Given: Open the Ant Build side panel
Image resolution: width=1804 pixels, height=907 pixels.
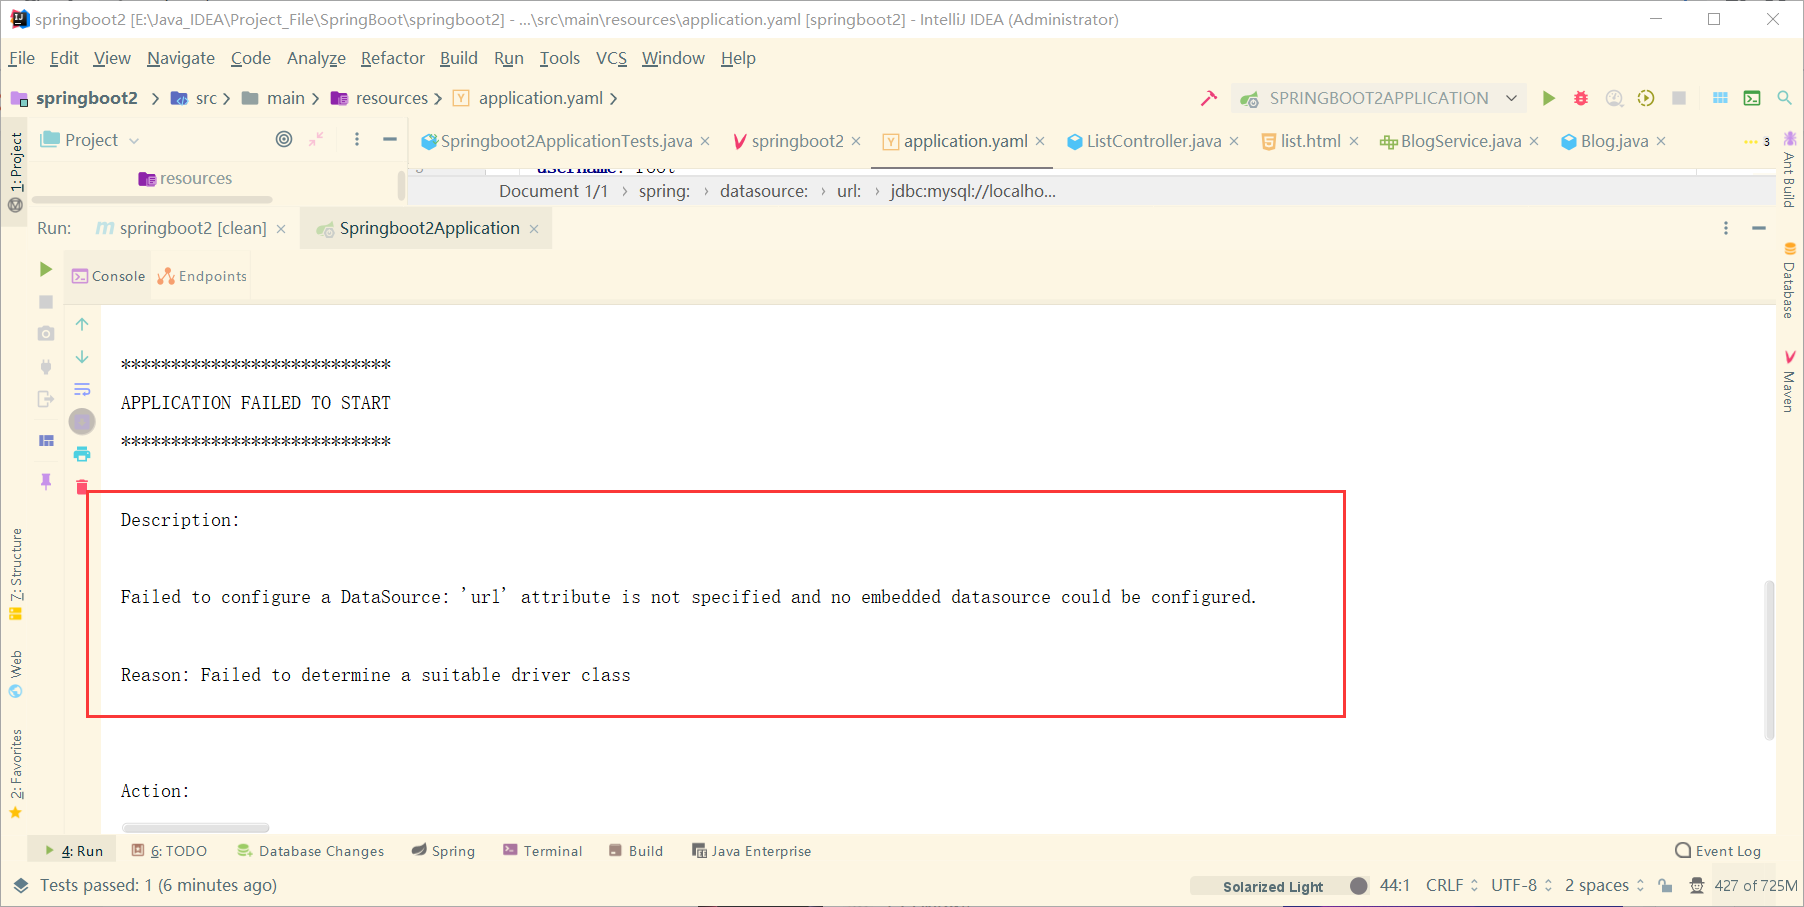Looking at the screenshot, I should 1790,168.
